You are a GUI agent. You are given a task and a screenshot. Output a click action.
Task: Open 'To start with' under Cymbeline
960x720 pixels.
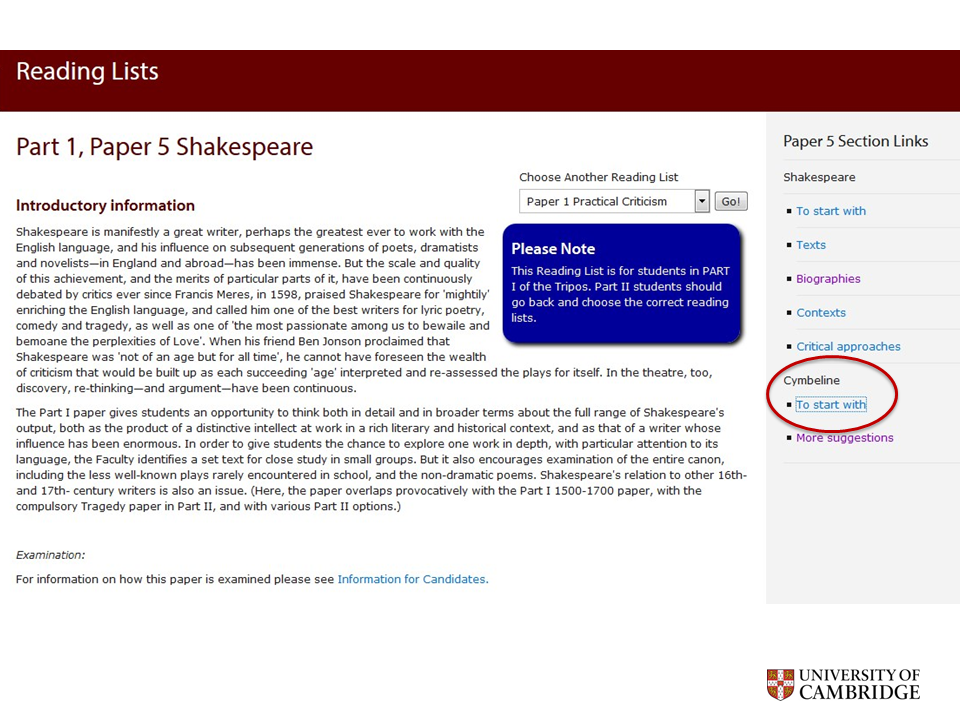click(830, 405)
